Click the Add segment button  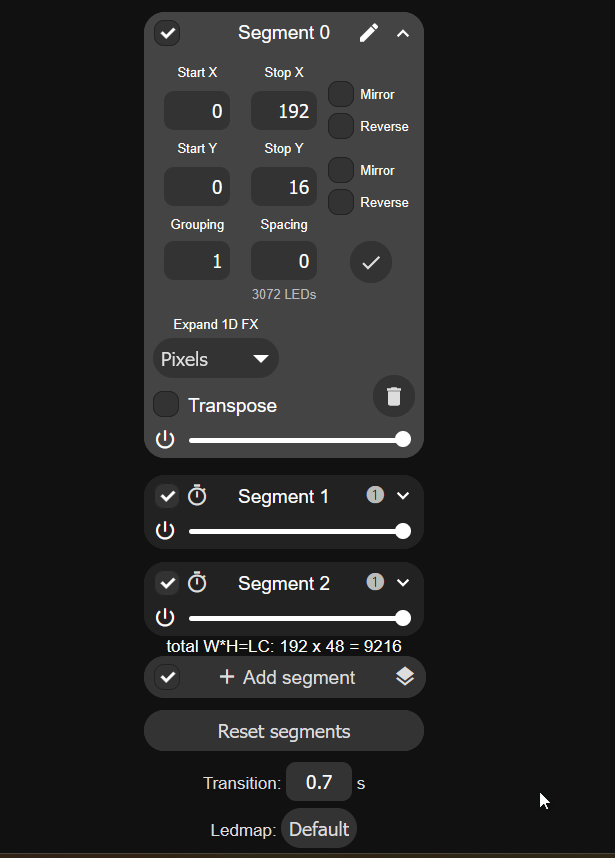coord(287,677)
